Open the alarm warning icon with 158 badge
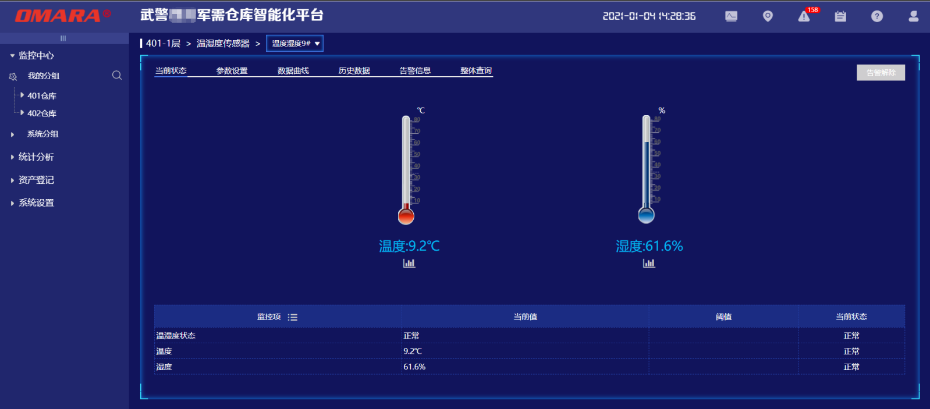This screenshot has height=409, width=930. coord(804,16)
